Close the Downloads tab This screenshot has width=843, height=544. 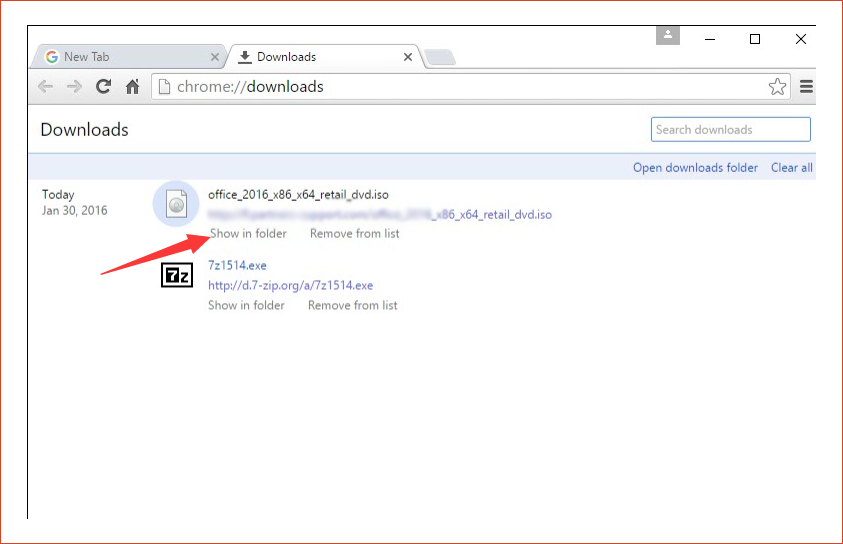click(407, 57)
